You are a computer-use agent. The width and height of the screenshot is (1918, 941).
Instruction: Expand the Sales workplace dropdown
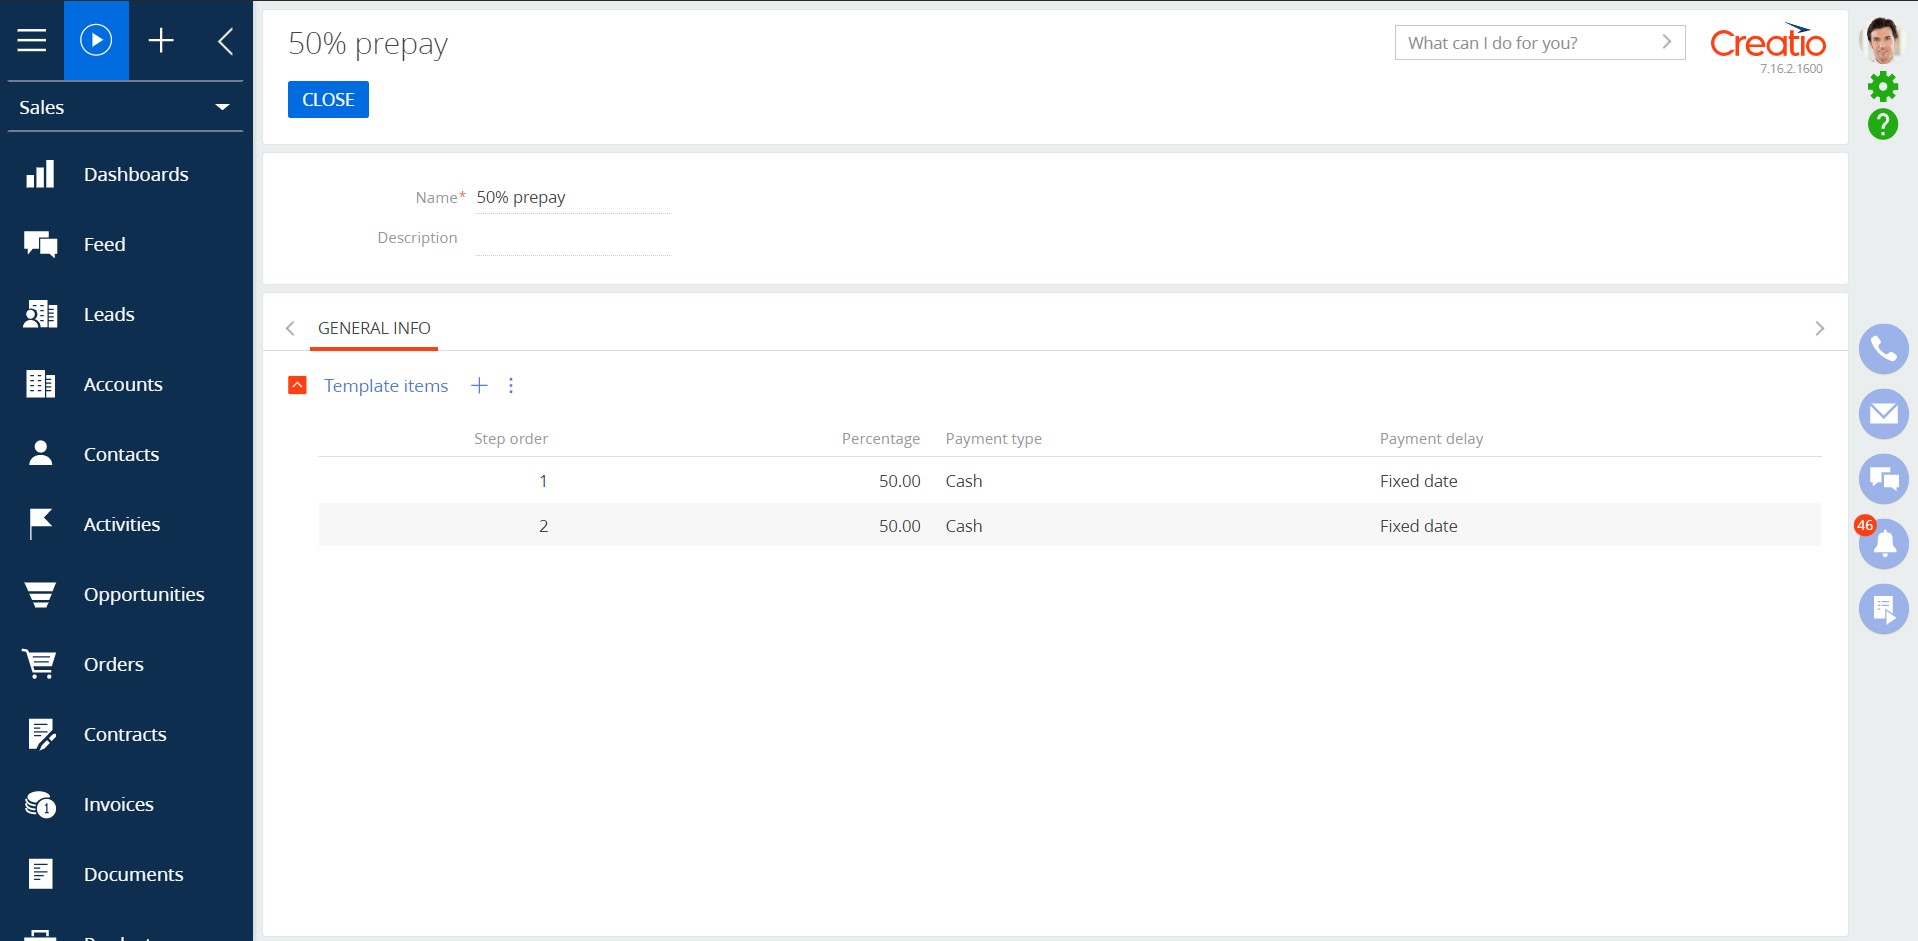click(x=222, y=107)
